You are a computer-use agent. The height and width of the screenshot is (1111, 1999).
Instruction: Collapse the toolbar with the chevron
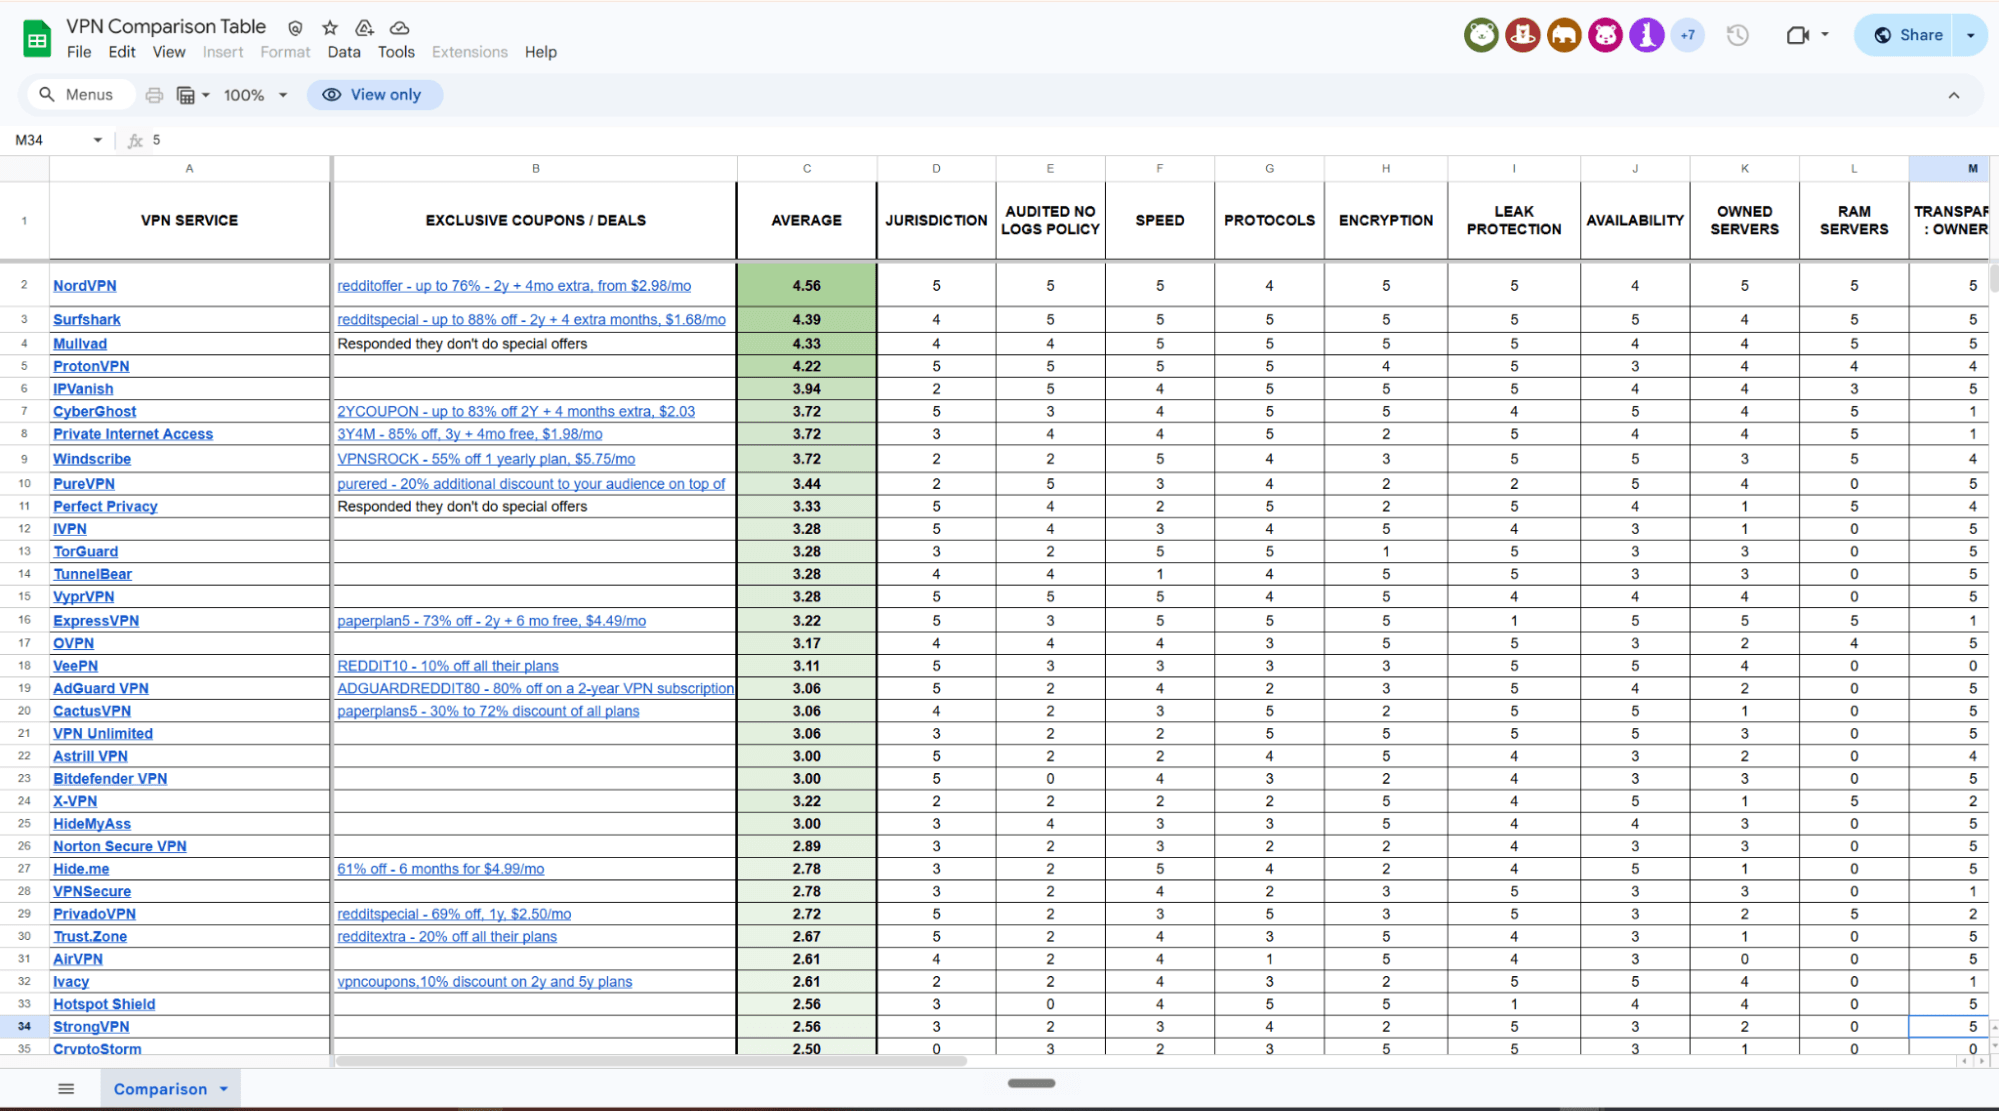(1954, 95)
